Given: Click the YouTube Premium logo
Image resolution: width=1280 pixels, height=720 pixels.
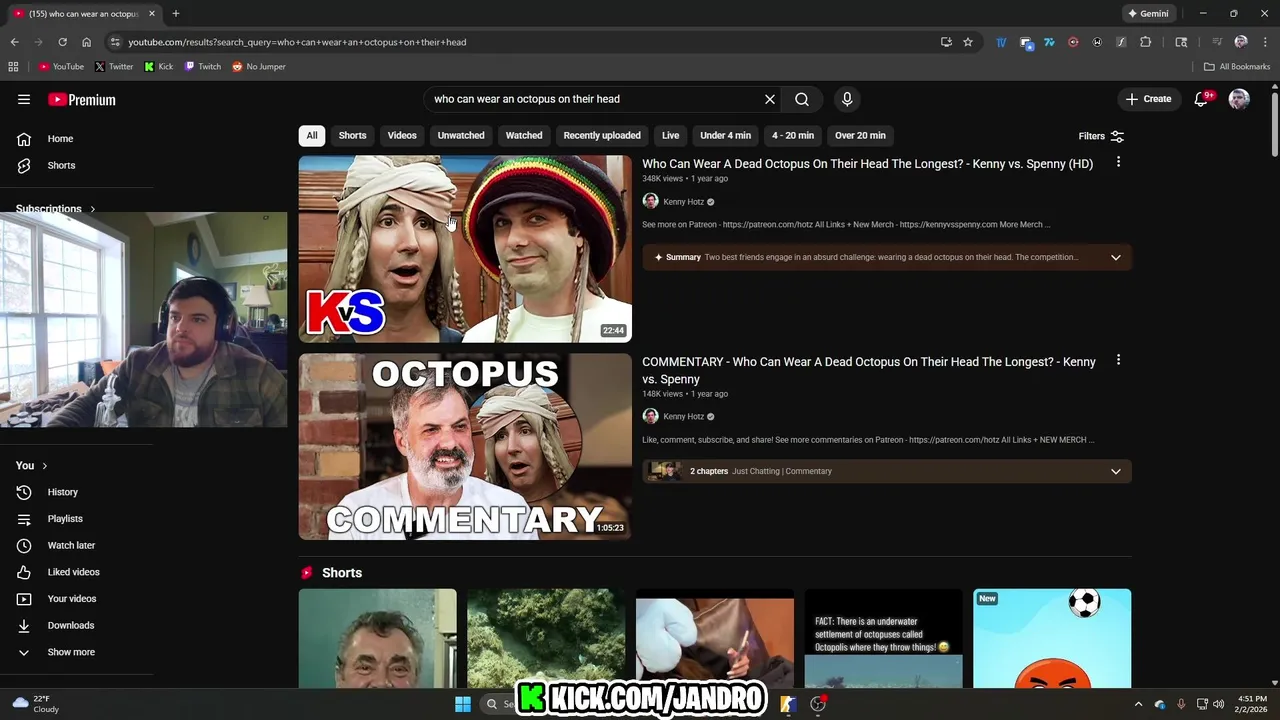Looking at the screenshot, I should [82, 100].
